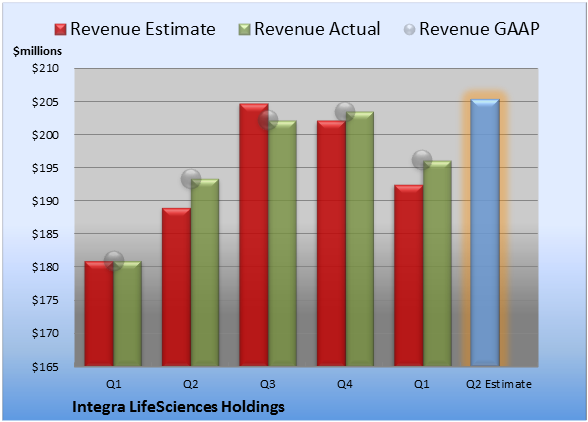Click the green Revenue Actual legend swatch
This screenshot has height=422, width=588.
[x=244, y=30]
